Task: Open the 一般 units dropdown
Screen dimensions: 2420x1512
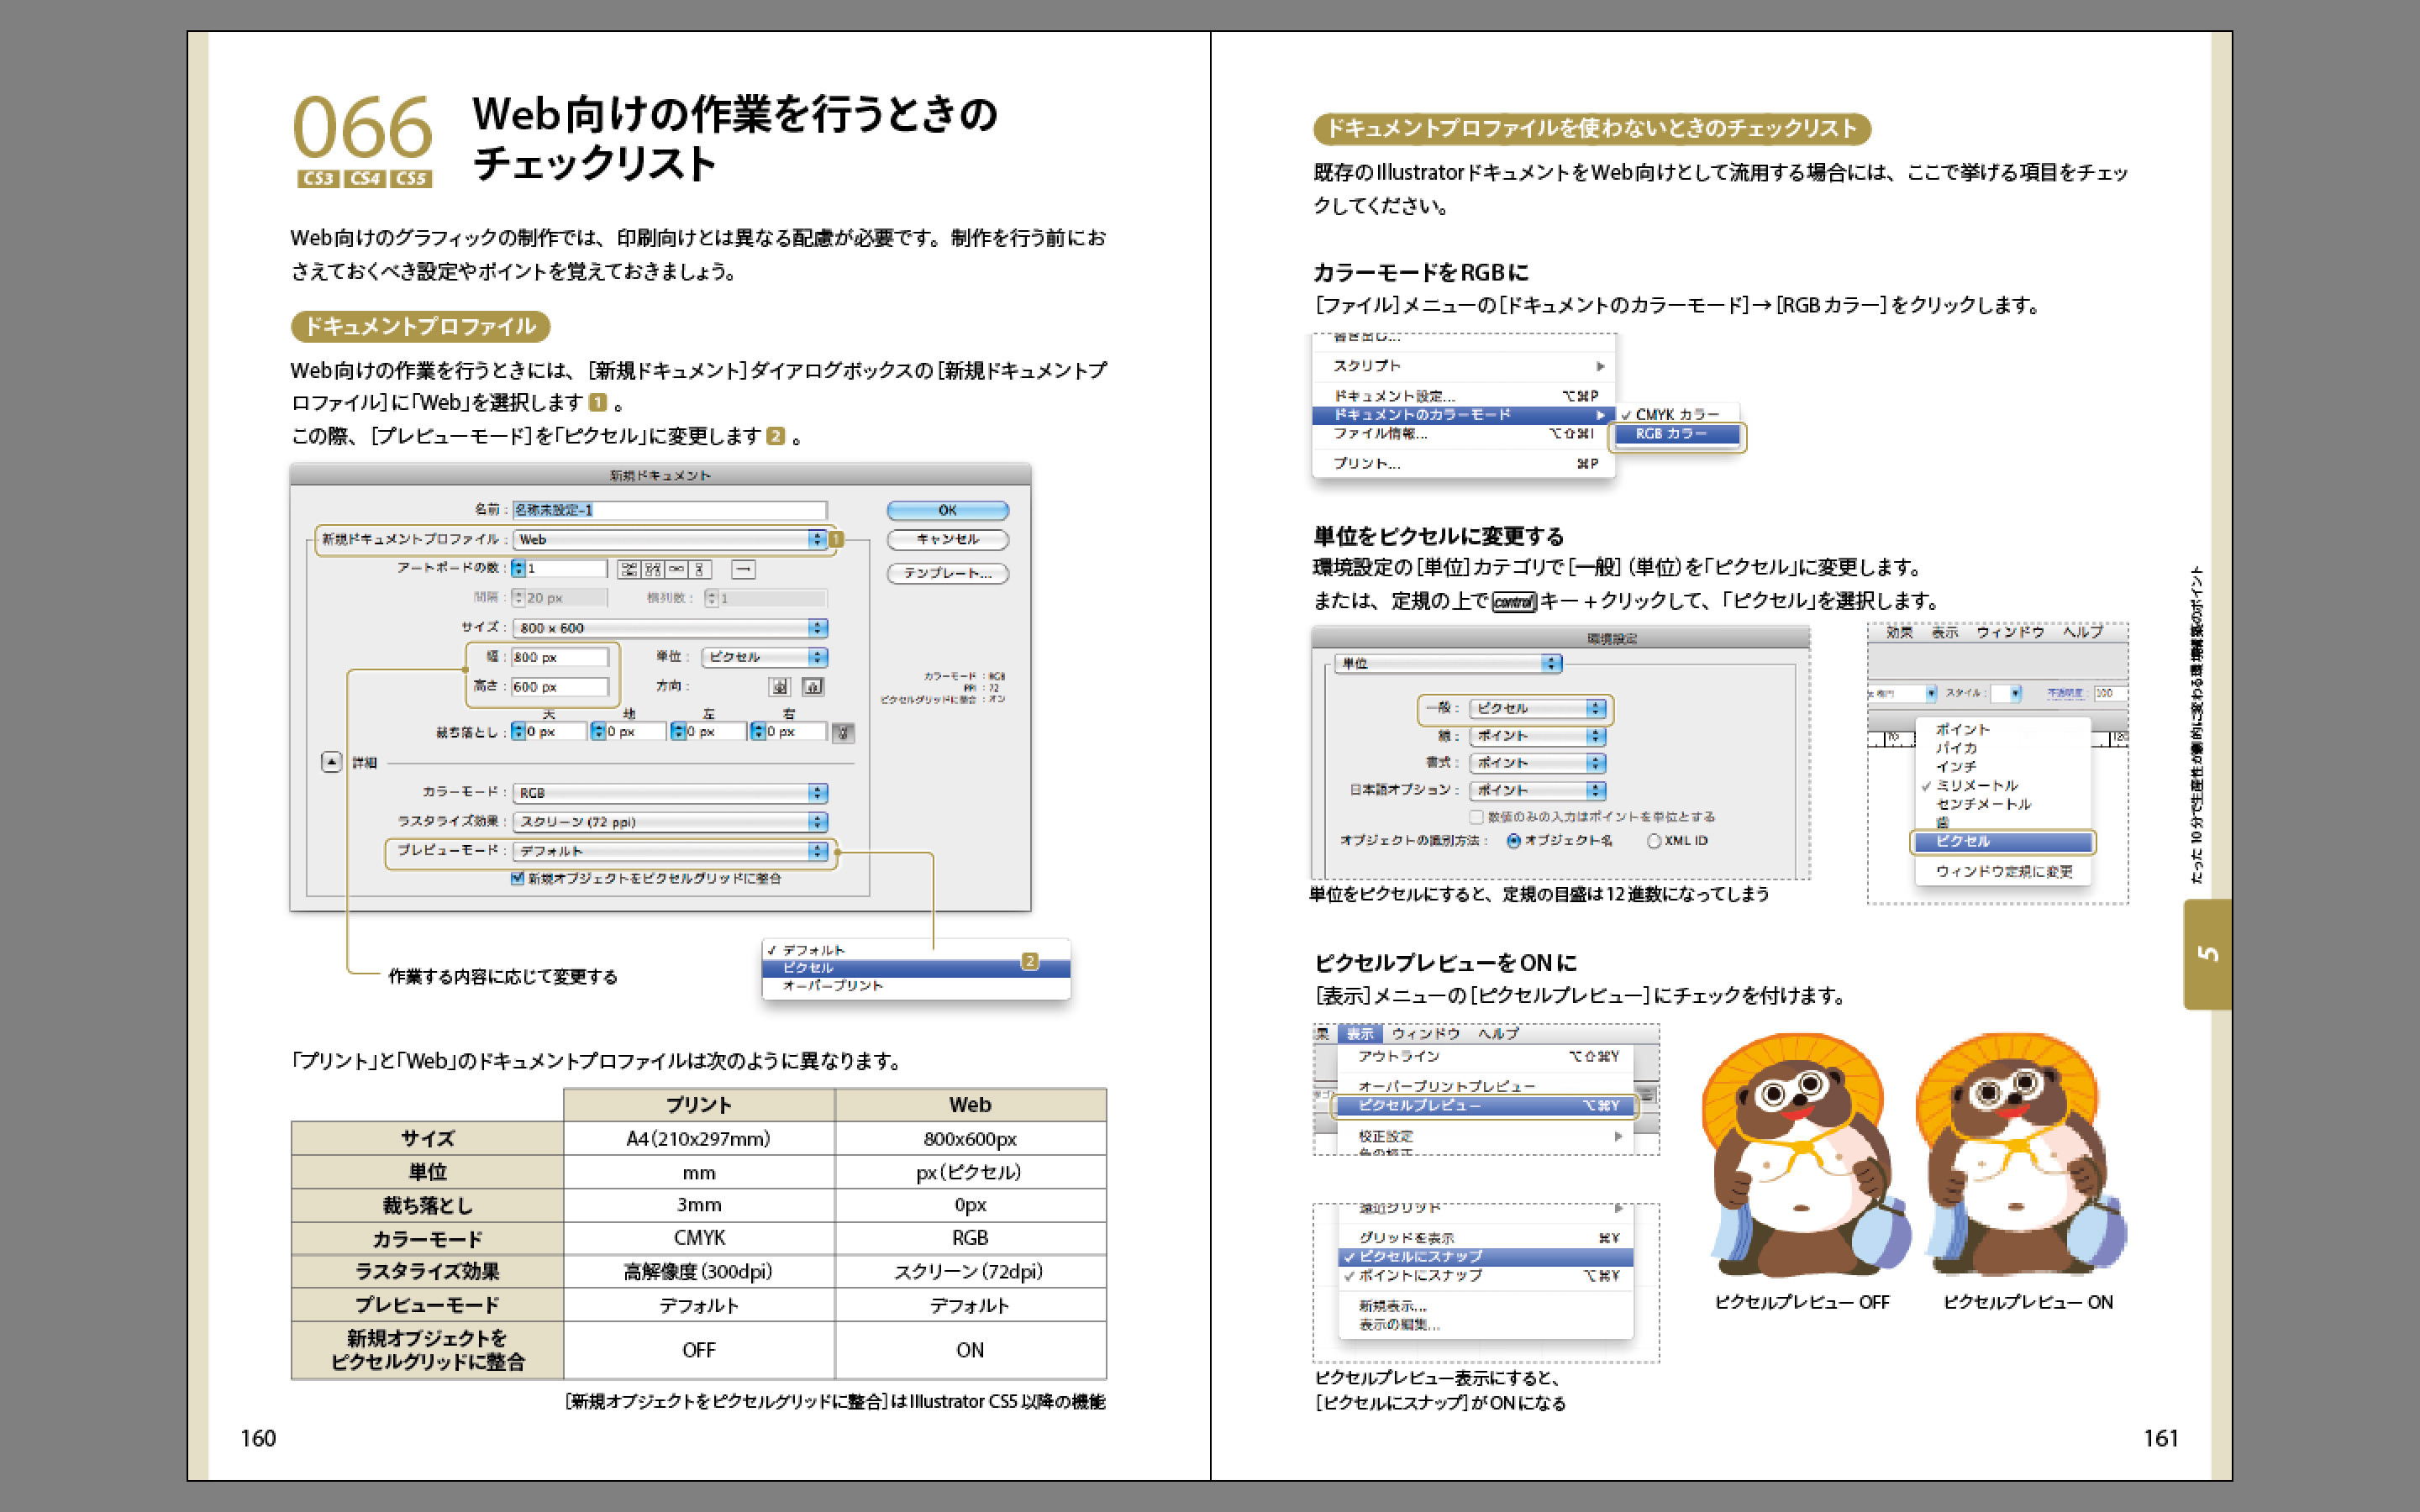Action: [1538, 709]
